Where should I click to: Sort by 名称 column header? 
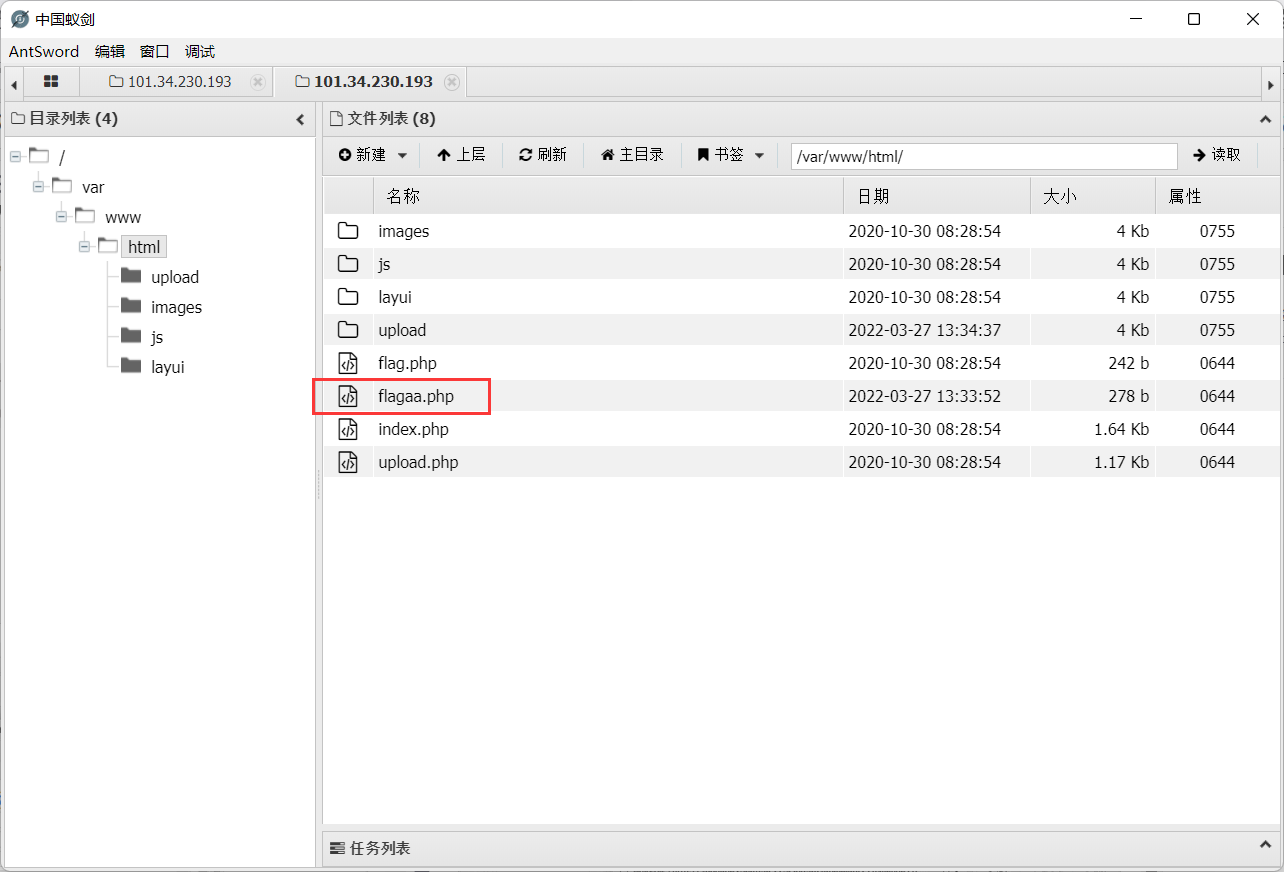click(x=608, y=196)
